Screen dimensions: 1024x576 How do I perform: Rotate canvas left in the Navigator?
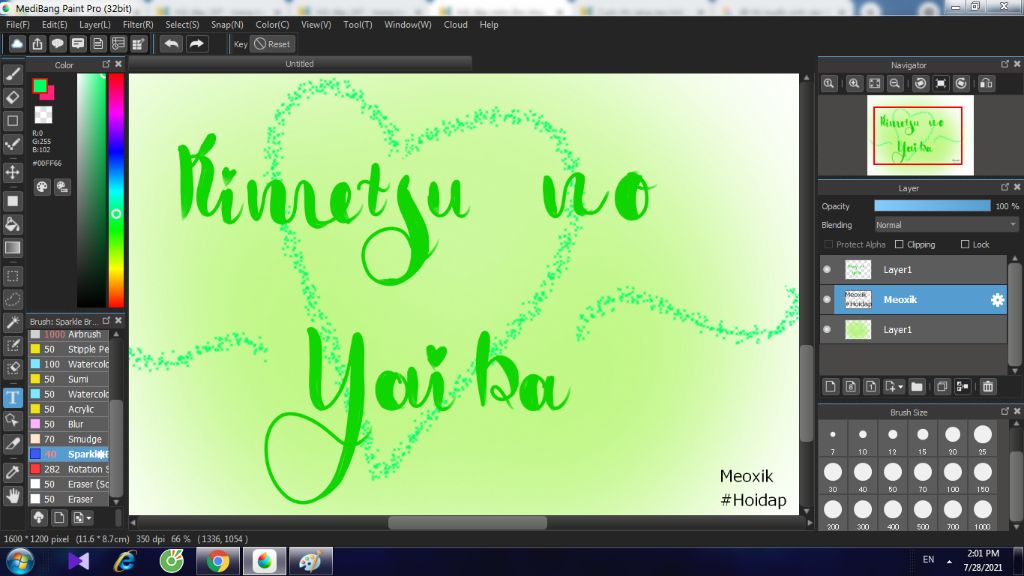pyautogui.click(x=920, y=84)
